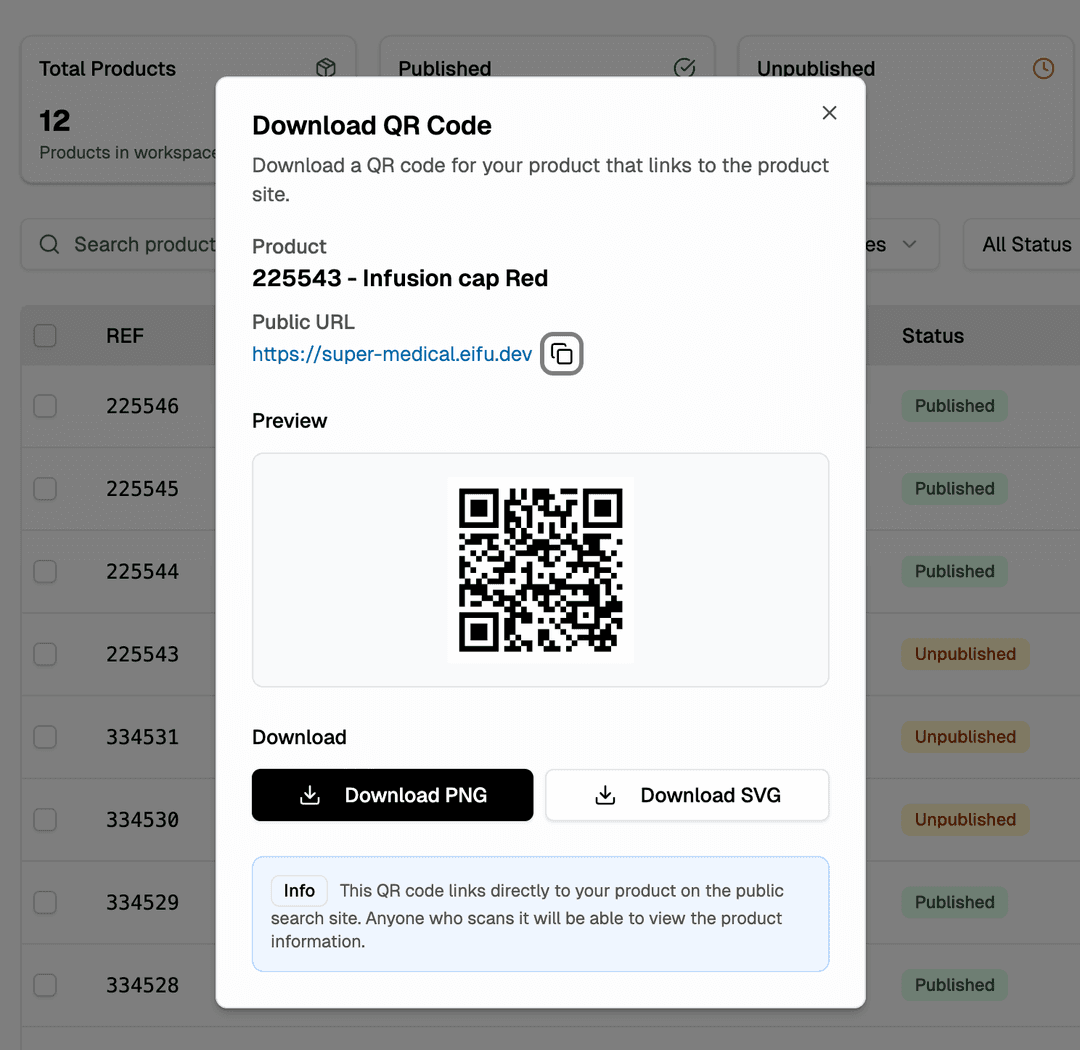Screen dimensions: 1080x1050
Task: Check the checkbox next to product 334531
Action: click(x=45, y=737)
